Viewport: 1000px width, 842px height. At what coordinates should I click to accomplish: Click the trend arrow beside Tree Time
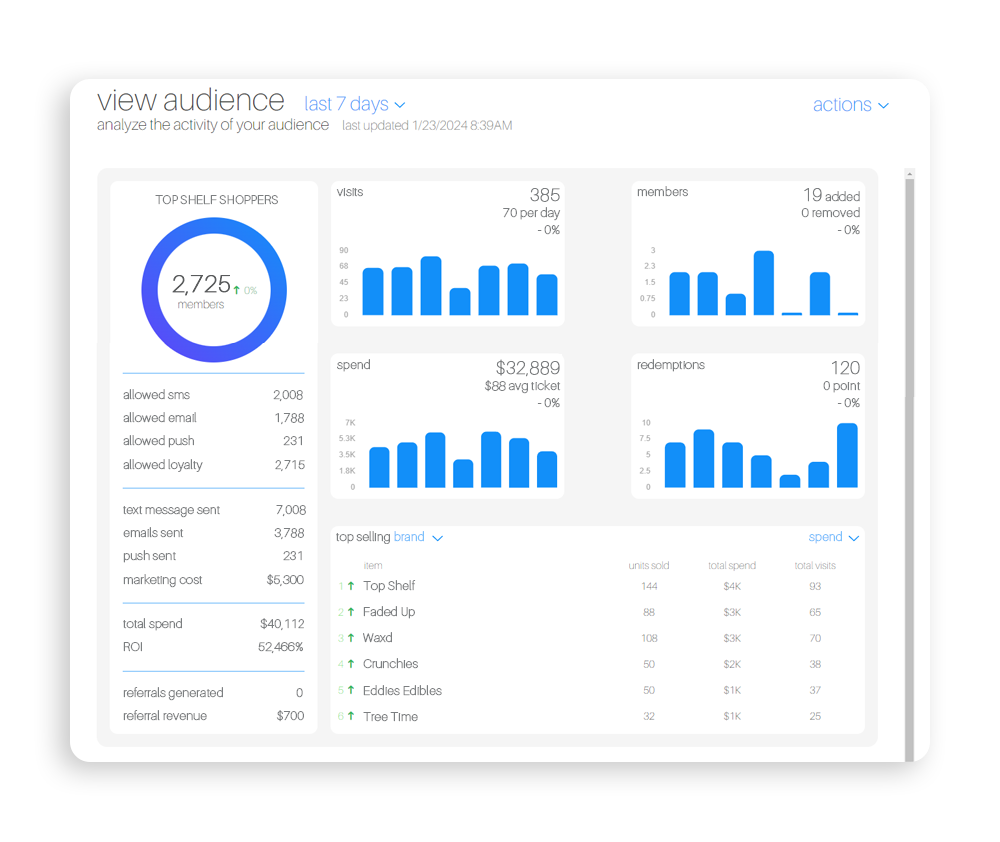coord(351,716)
